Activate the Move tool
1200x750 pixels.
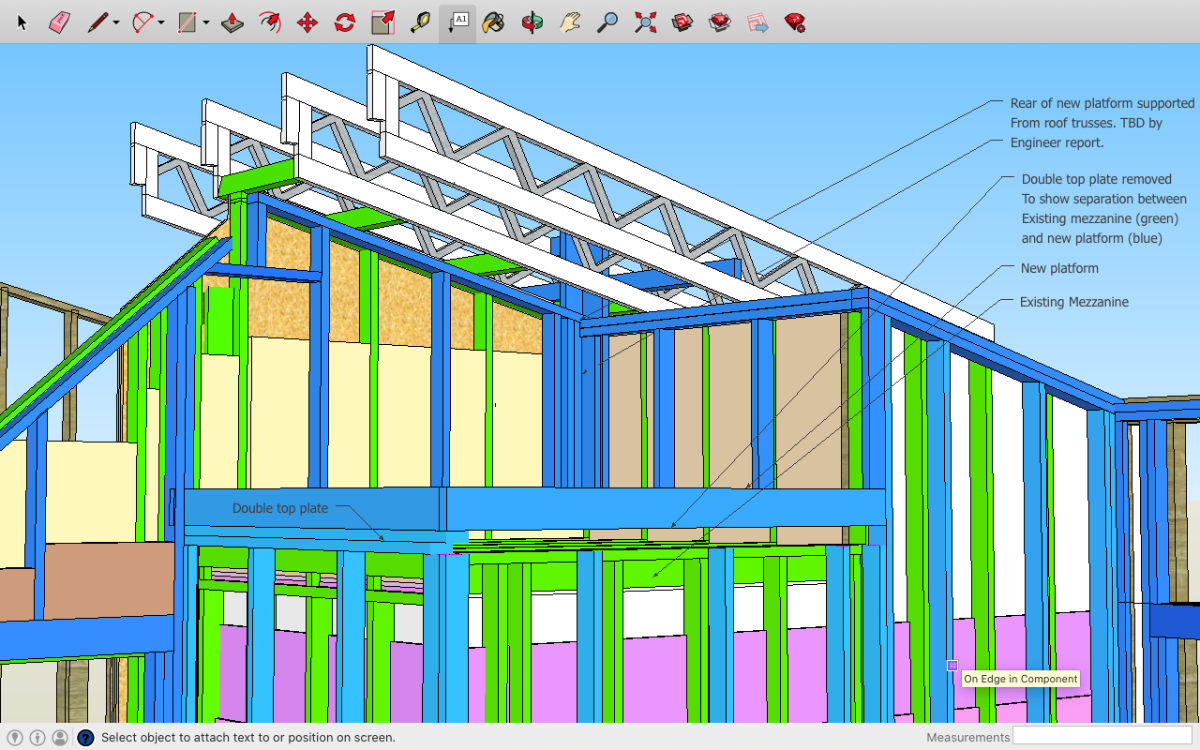click(x=307, y=22)
